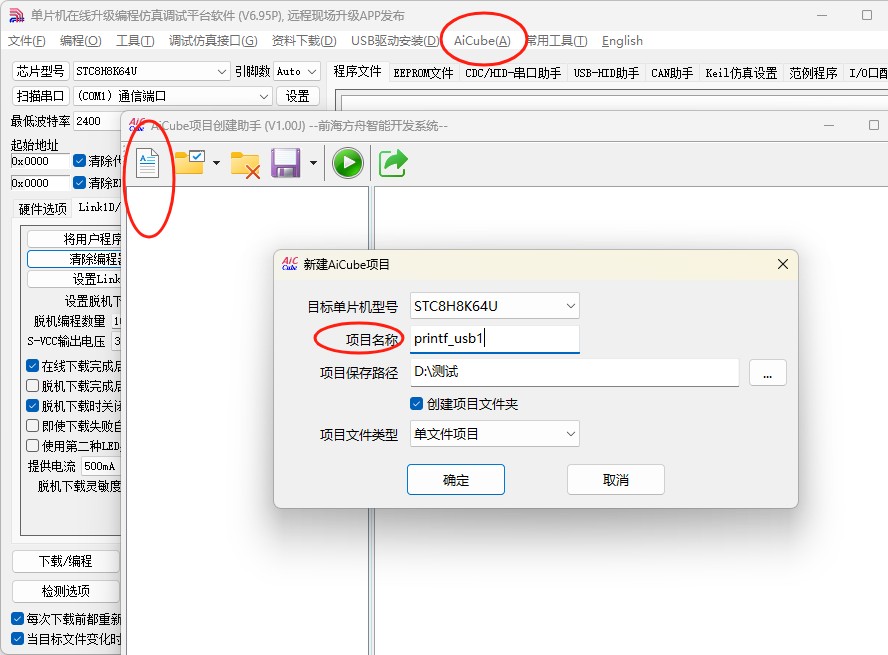Toggle 在线下载完成后 checkbox
This screenshot has width=888, height=655.
coord(33,366)
